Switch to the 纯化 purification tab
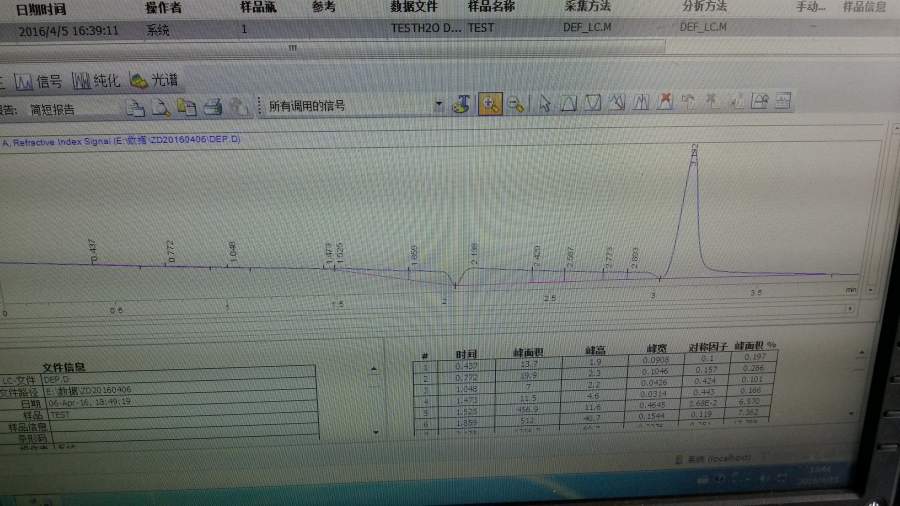The image size is (900, 506). pos(96,81)
